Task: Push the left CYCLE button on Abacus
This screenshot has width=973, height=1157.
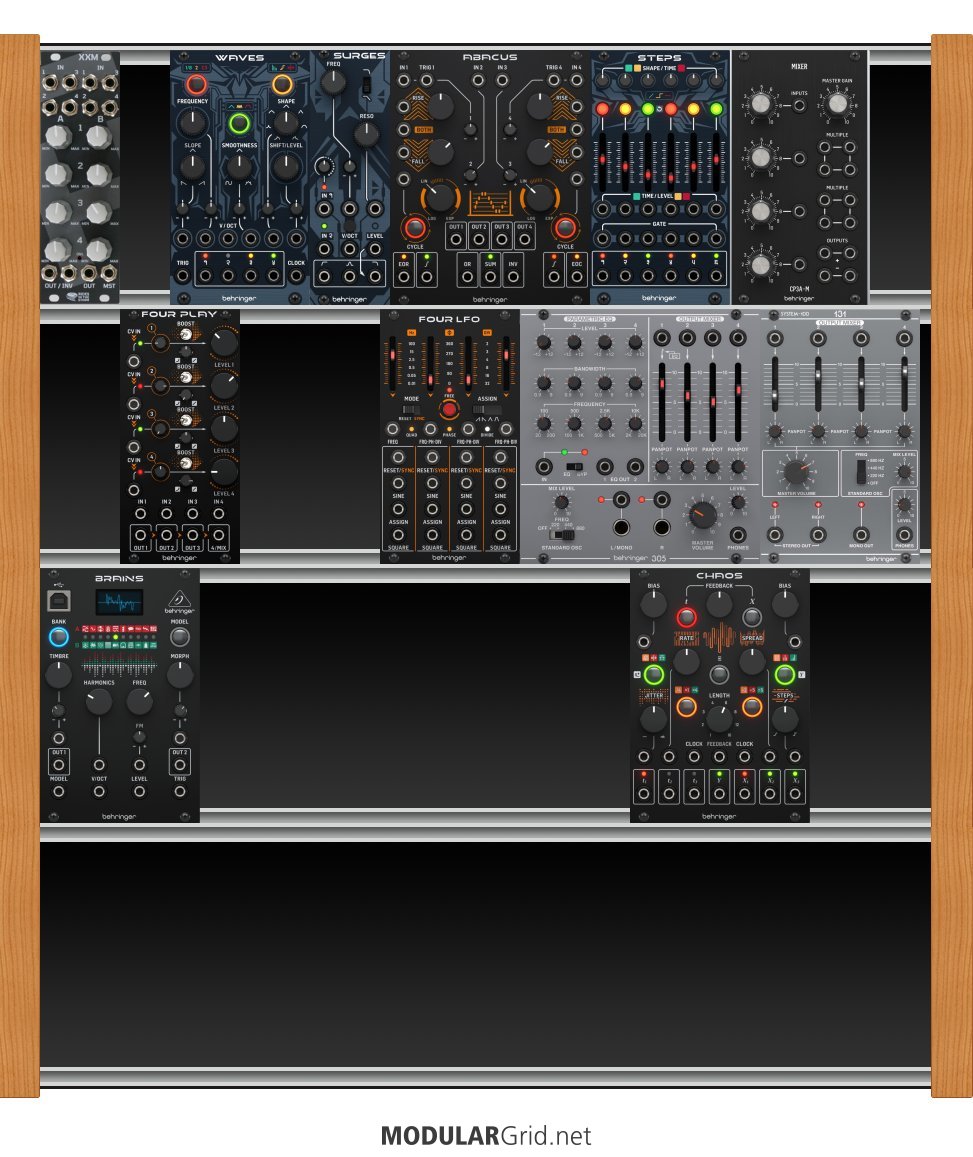Action: click(415, 228)
